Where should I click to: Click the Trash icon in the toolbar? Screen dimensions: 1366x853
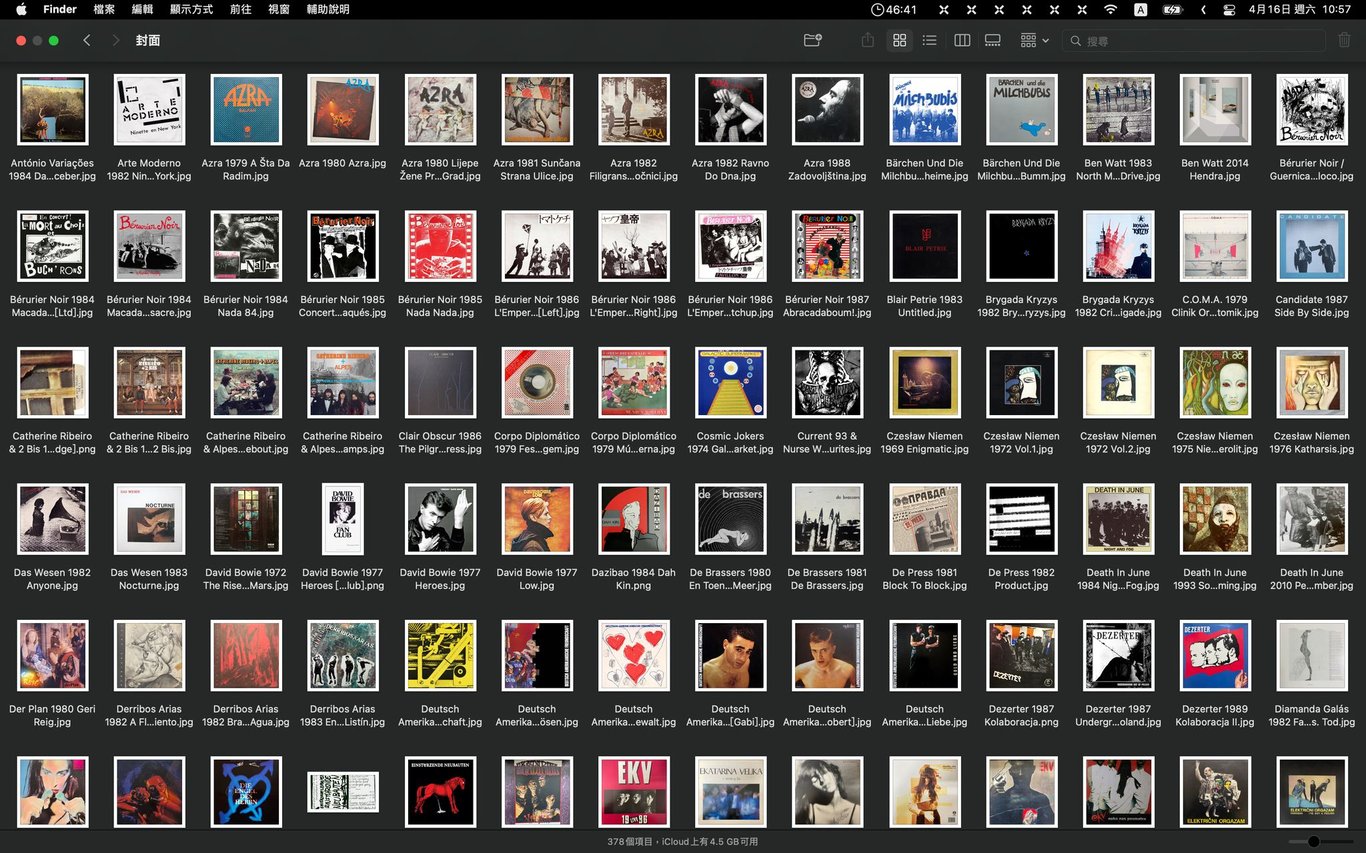pyautogui.click(x=1345, y=40)
